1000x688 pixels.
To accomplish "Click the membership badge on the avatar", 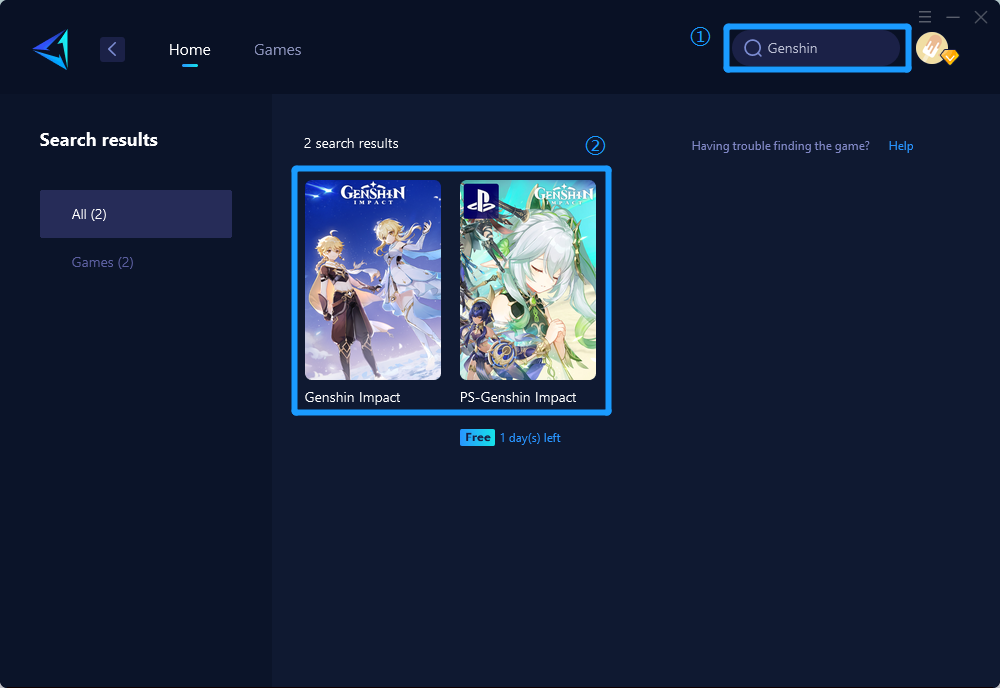I will [x=950, y=57].
